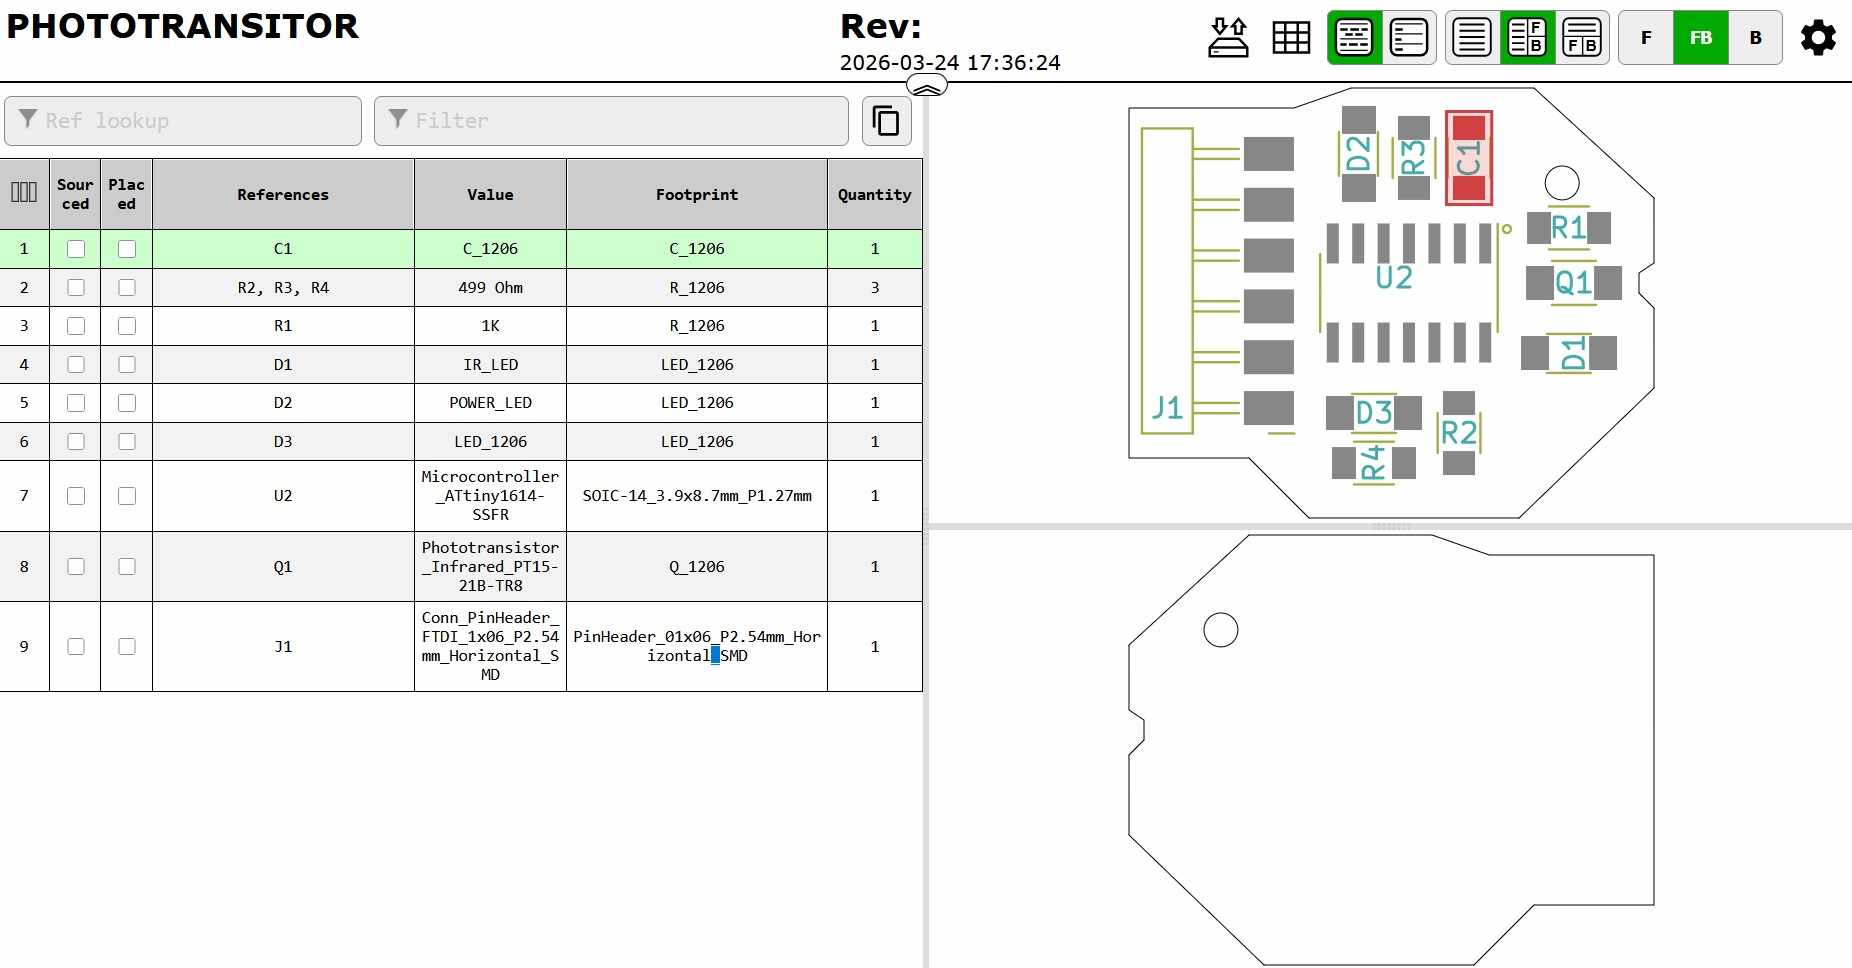Focus the Ref lookup input field
1852x968 pixels.
[x=183, y=121]
